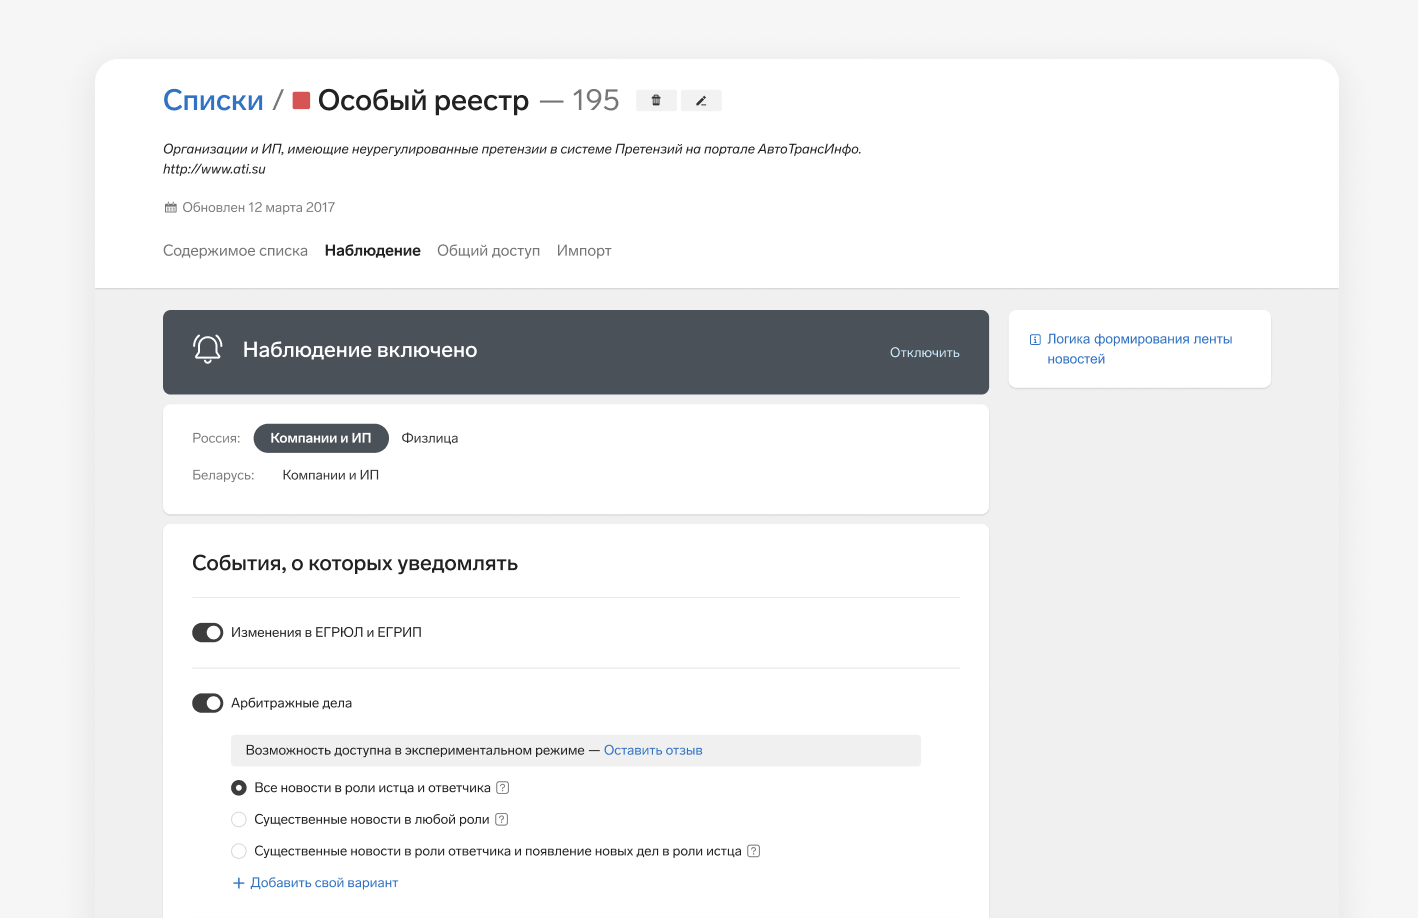Click the count 195 in header

click(x=596, y=100)
